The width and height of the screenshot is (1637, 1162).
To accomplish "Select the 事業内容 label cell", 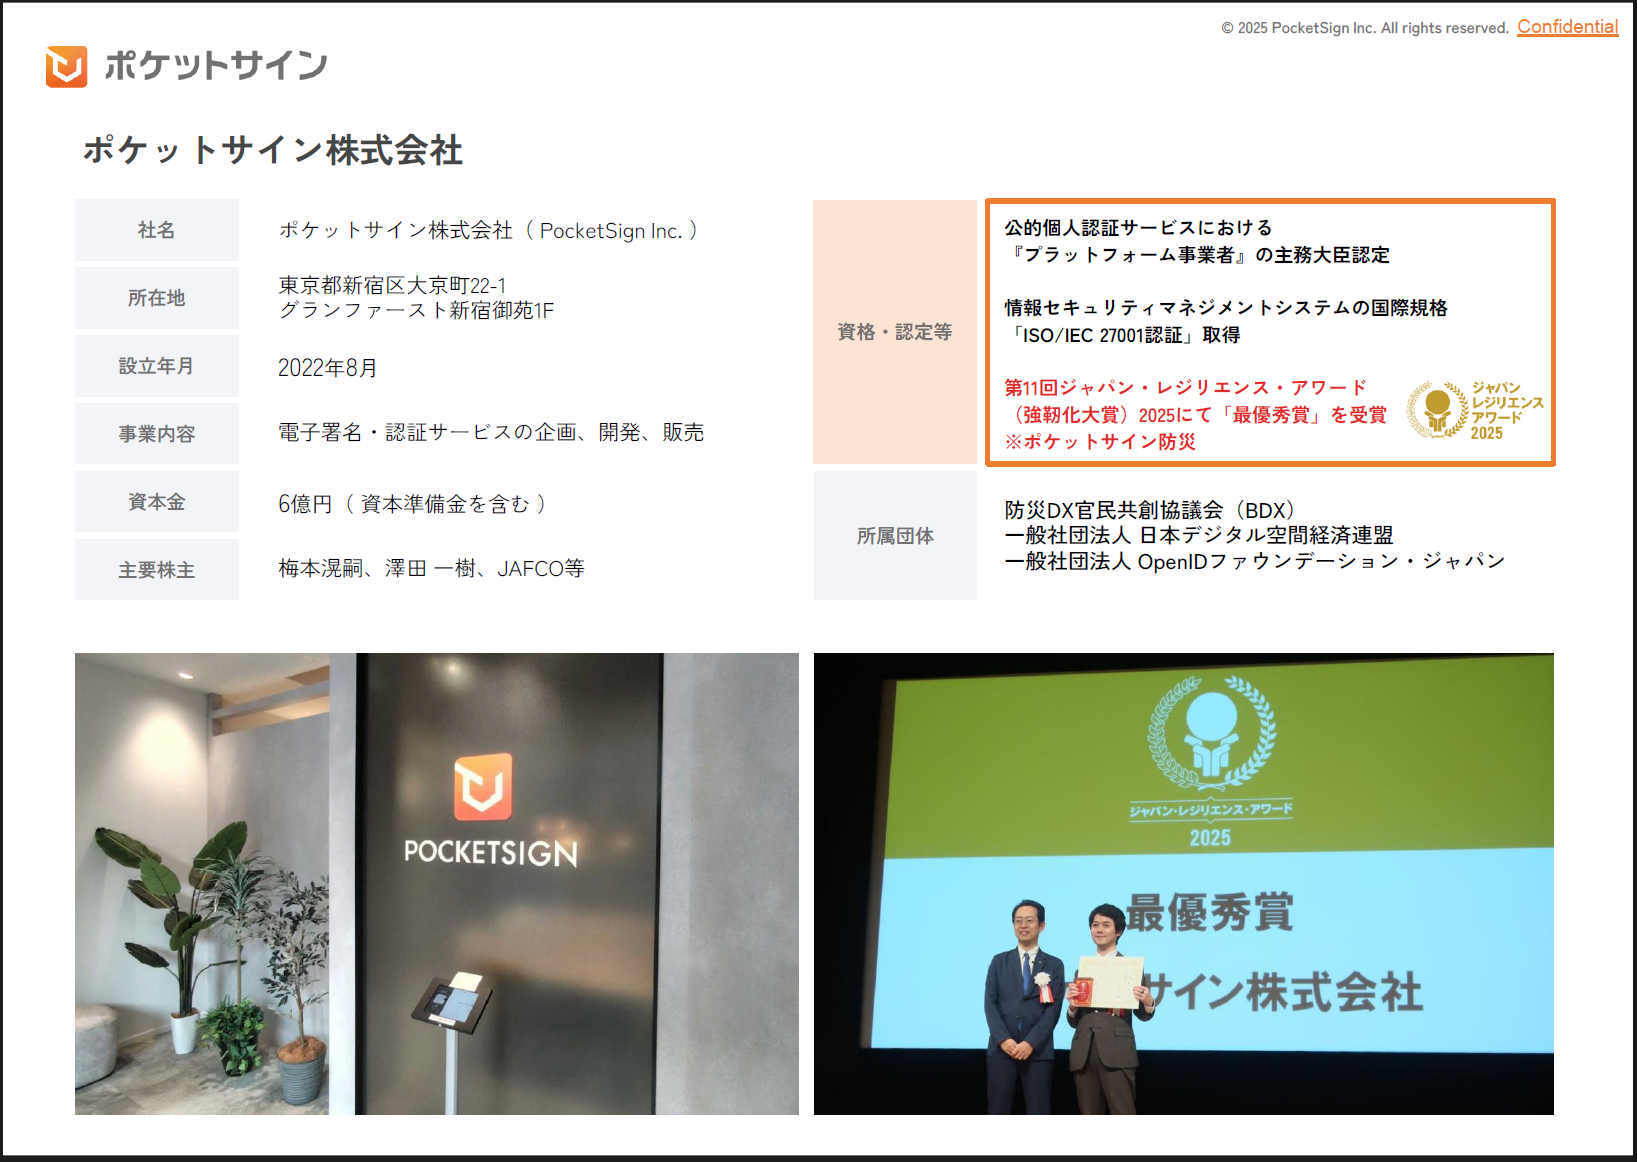I will coord(156,434).
